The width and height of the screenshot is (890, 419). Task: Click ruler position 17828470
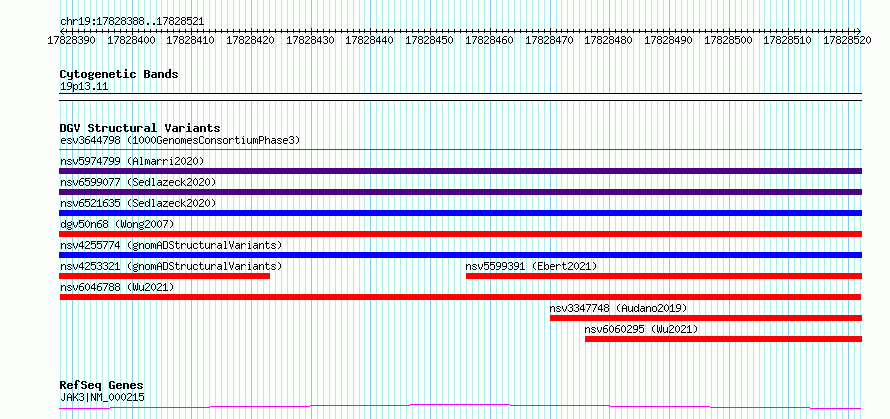pyautogui.click(x=550, y=40)
